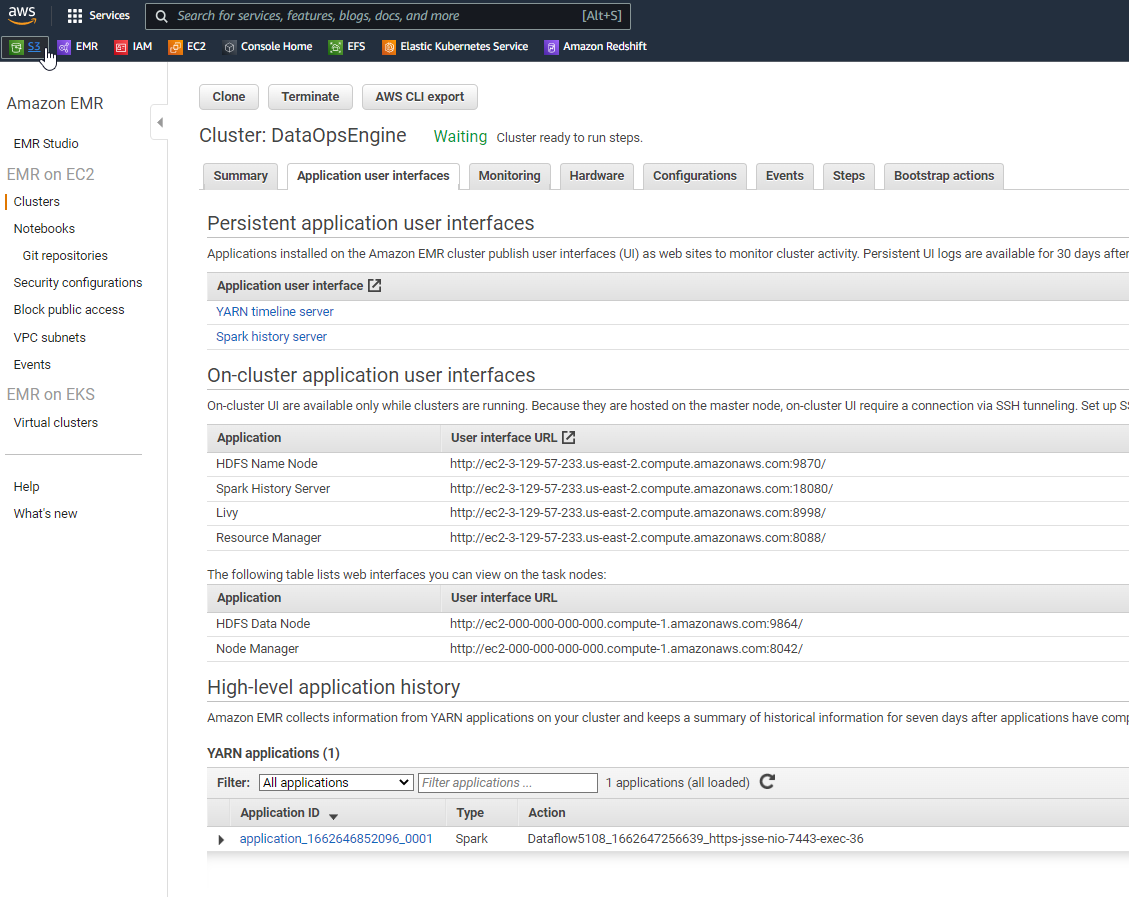Open the EMR shortcut icon
The width and height of the screenshot is (1129, 897).
[64, 47]
